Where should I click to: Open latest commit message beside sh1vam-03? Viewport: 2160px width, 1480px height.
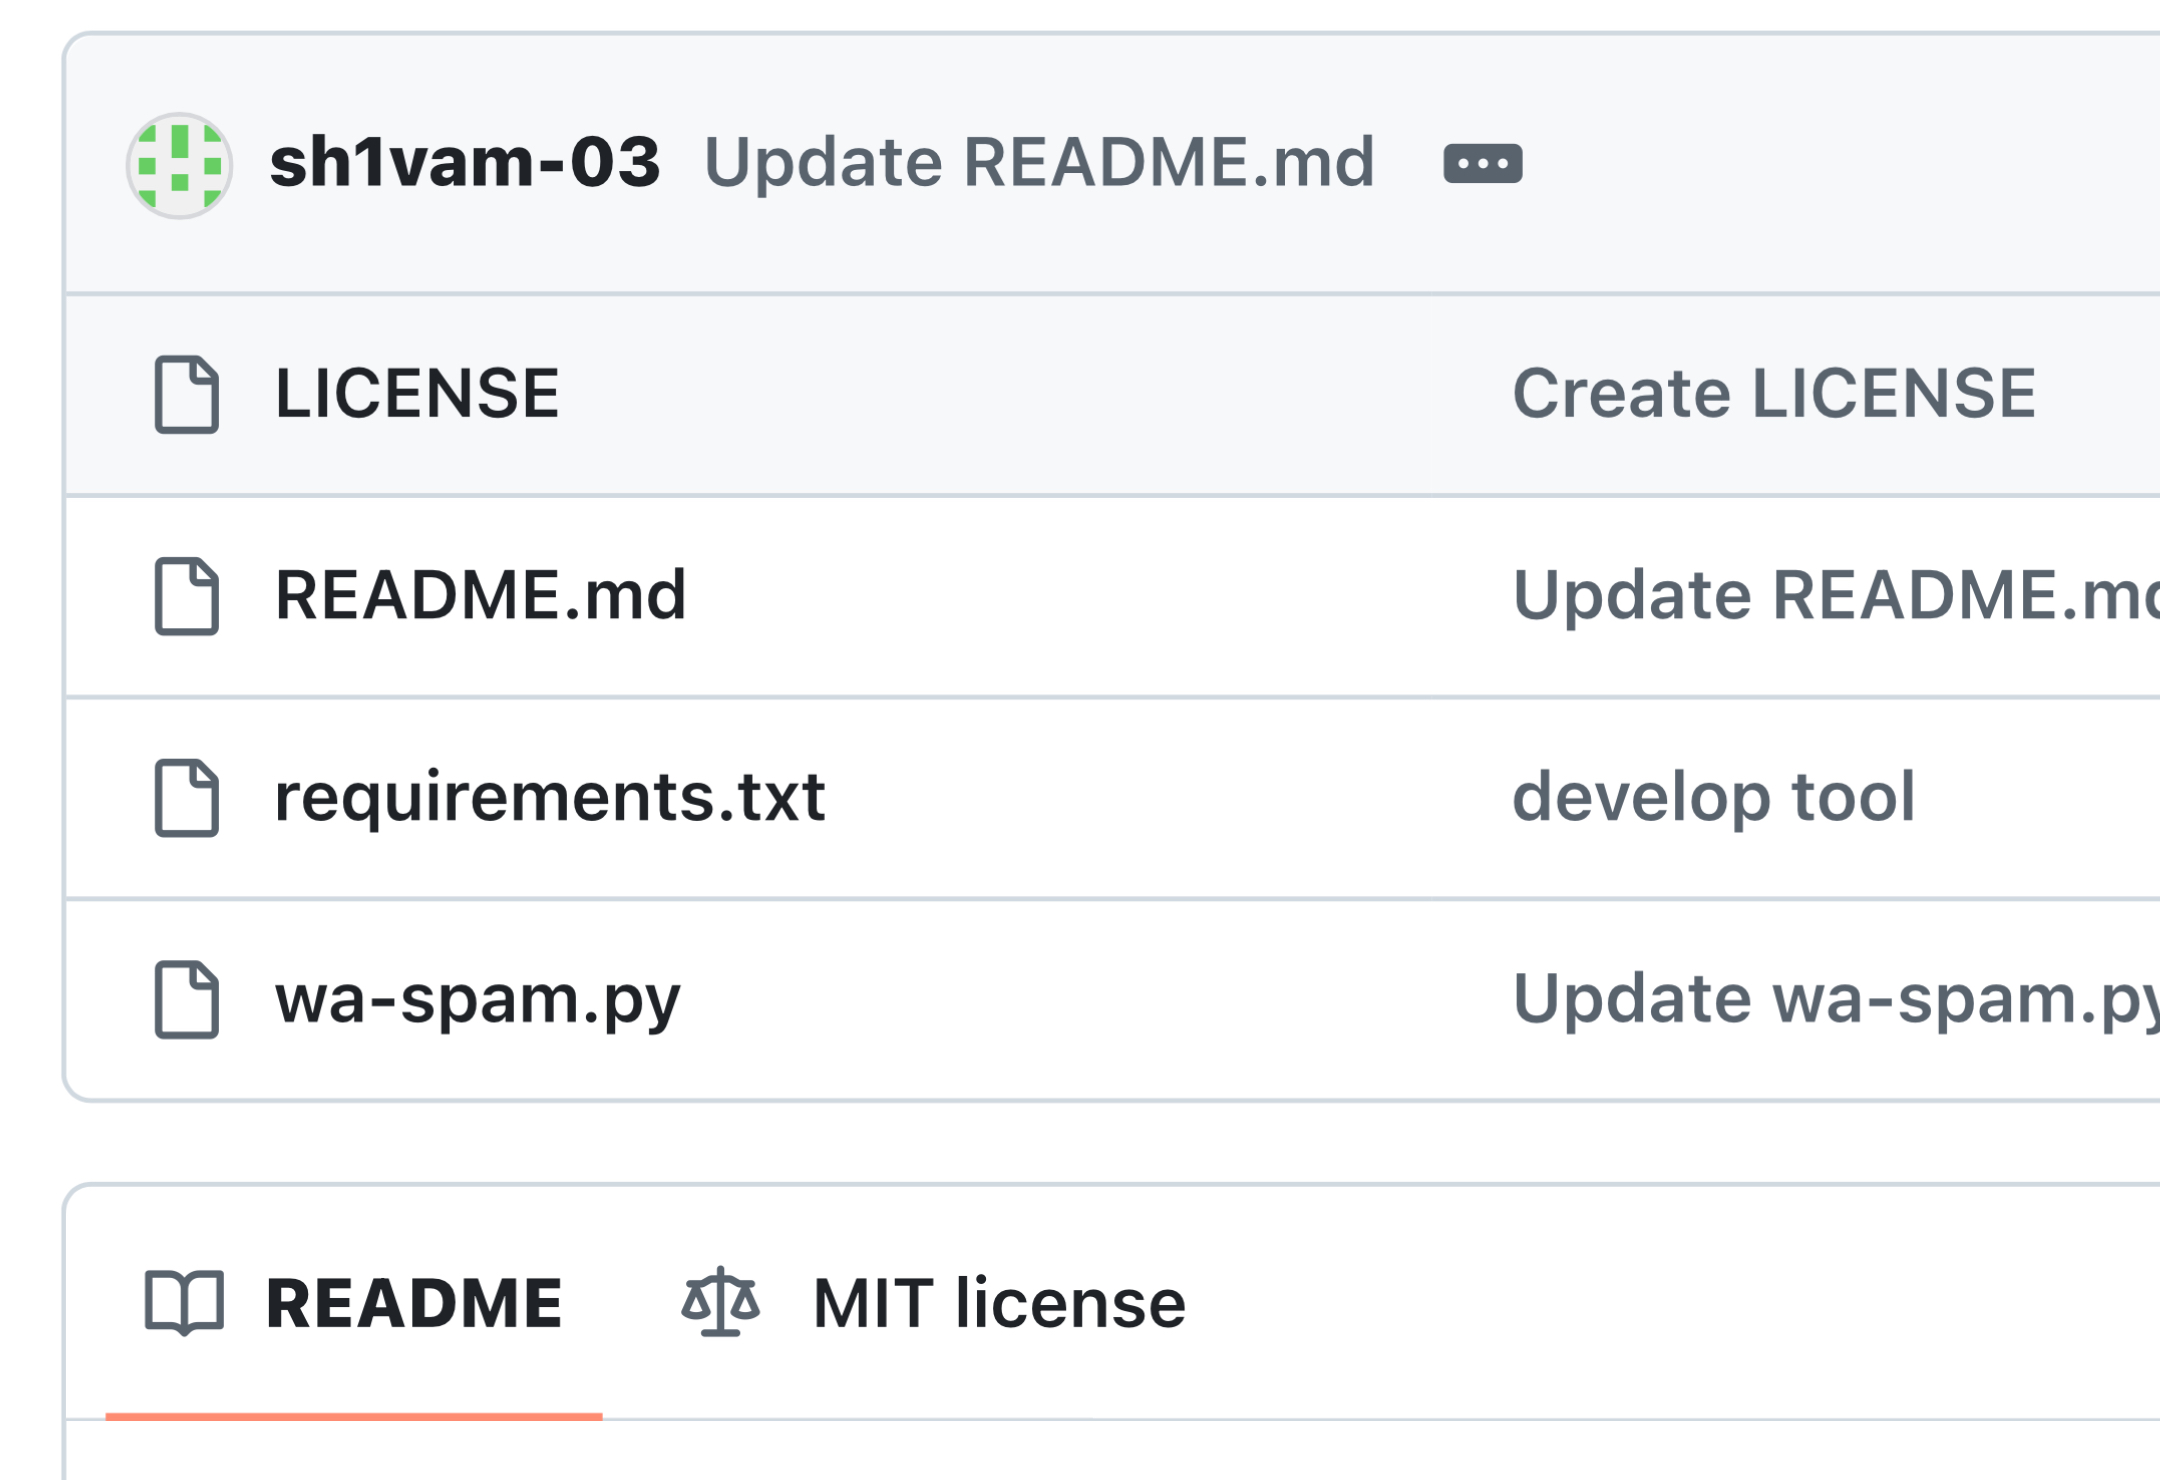tap(1039, 162)
